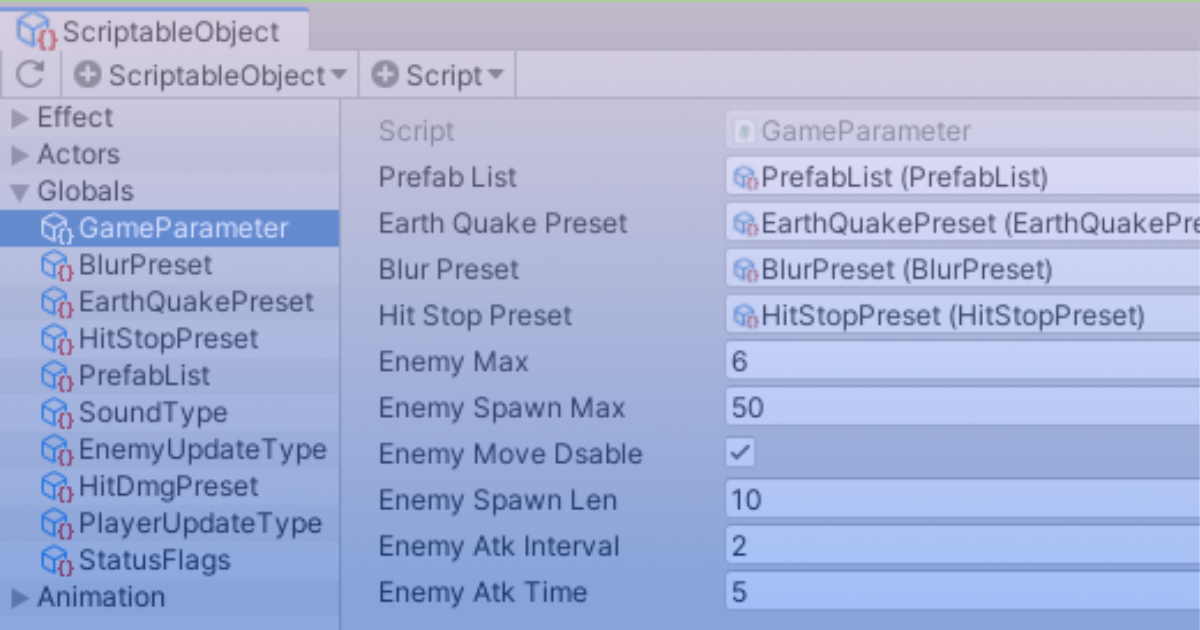Open the ScriptableObject create dropdown
This screenshot has height=630, width=1200.
[x=212, y=76]
